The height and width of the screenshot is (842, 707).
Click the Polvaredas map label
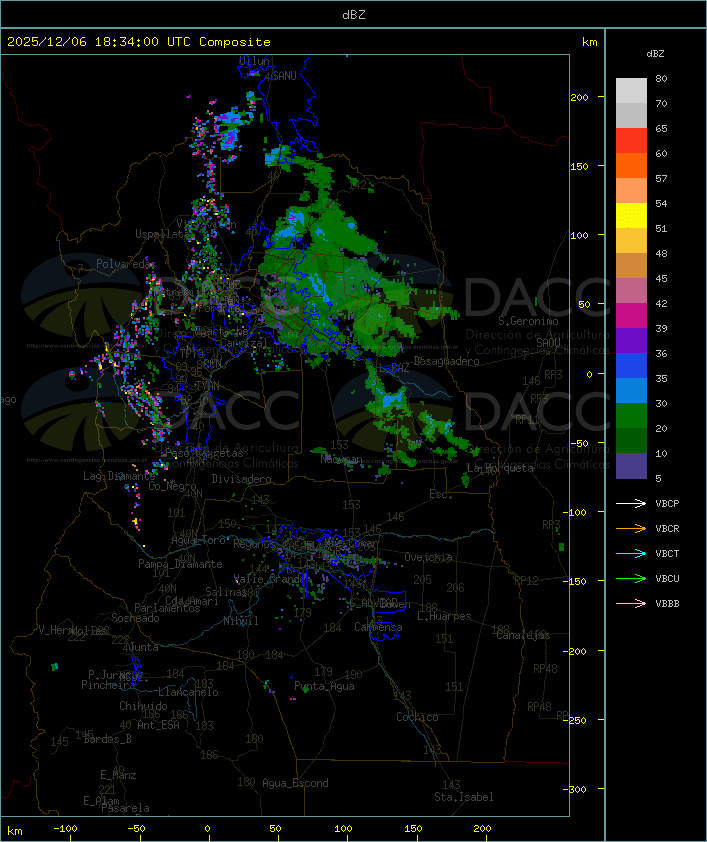[x=126, y=264]
